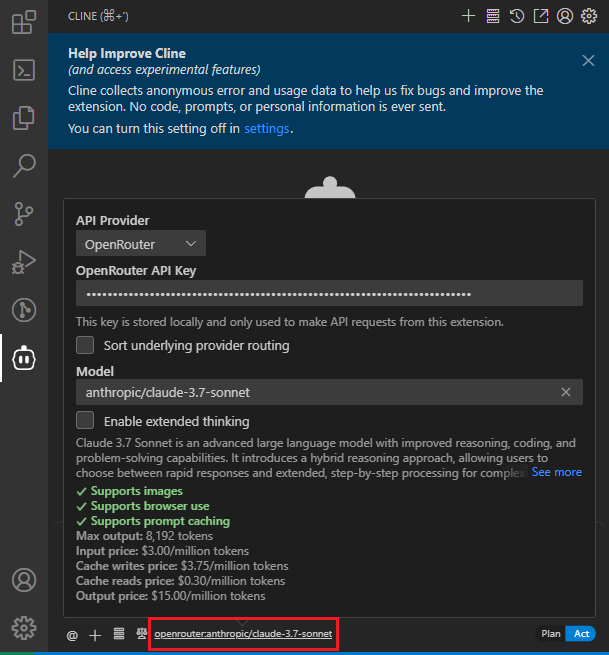Enable extended thinking checkbox

(85, 421)
